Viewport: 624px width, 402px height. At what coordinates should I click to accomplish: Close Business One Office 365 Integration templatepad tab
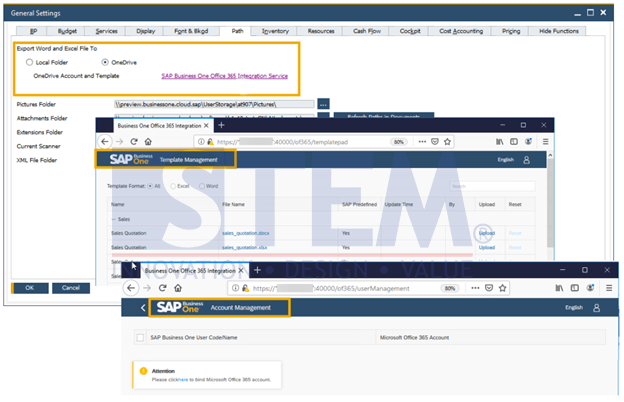[x=206, y=126]
